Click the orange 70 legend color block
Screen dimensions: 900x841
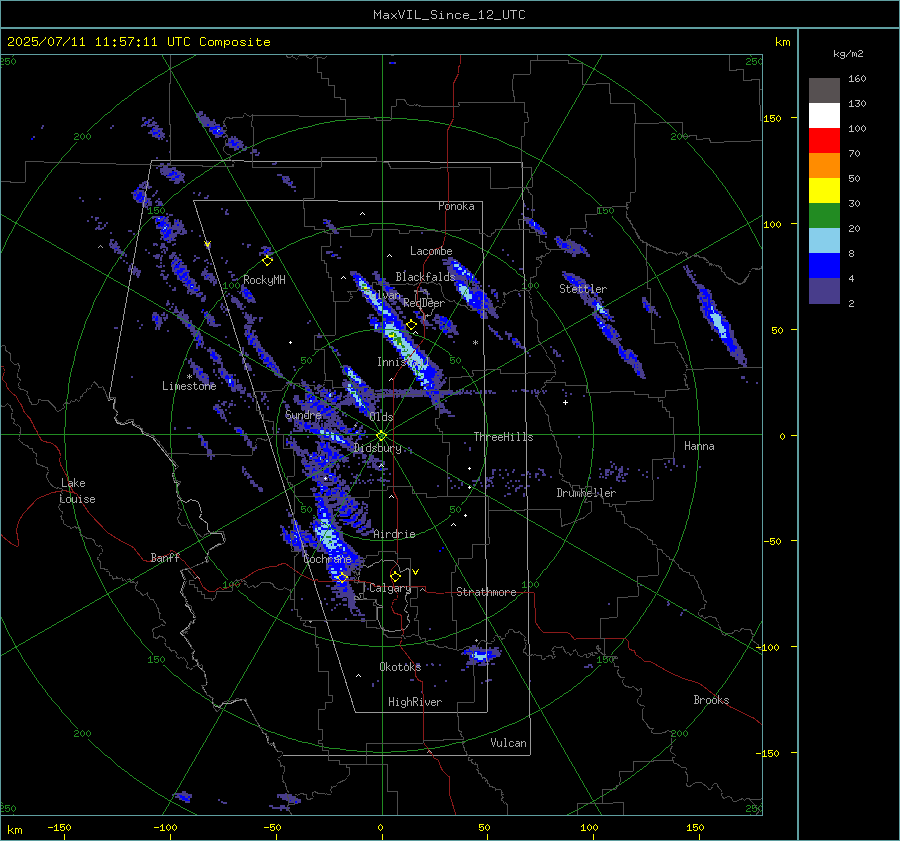[x=824, y=165]
